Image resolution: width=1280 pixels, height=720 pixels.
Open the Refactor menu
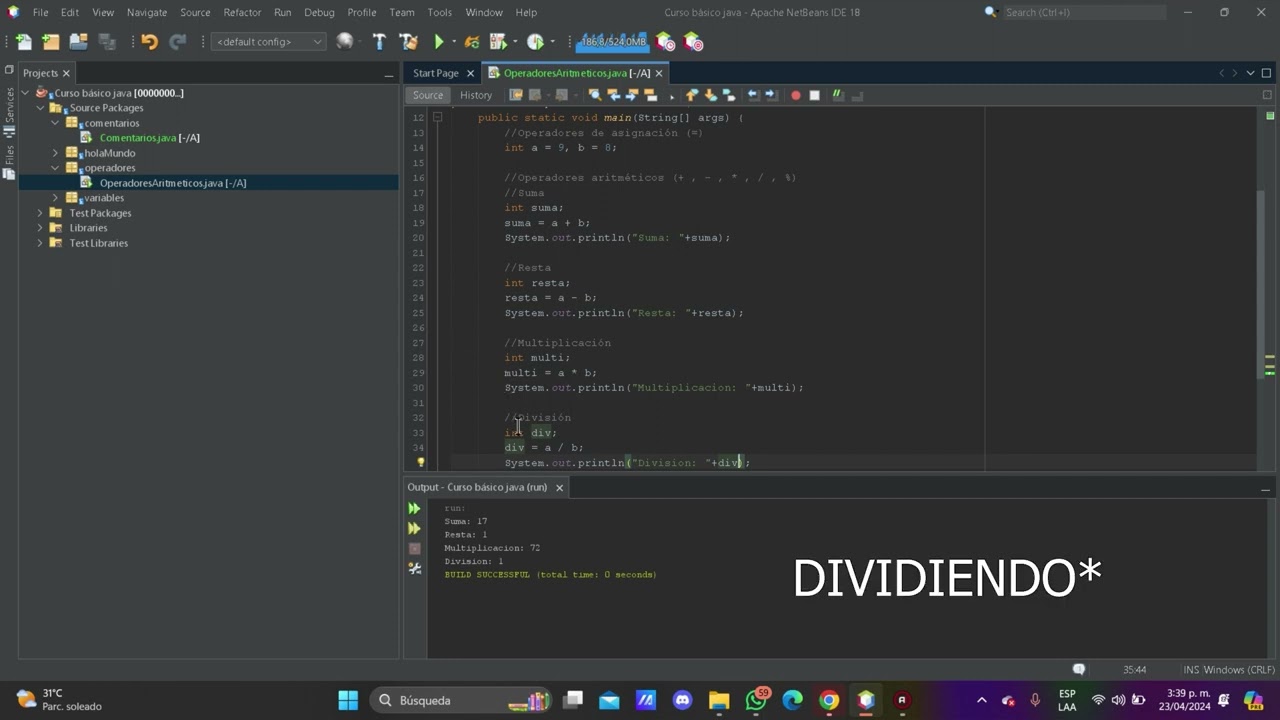(242, 12)
